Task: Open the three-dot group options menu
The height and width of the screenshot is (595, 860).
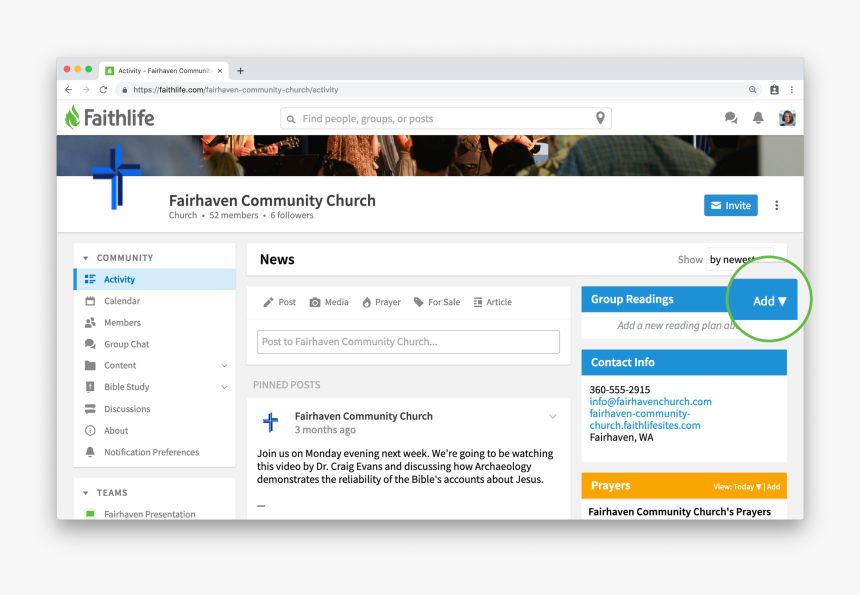Action: 776,206
